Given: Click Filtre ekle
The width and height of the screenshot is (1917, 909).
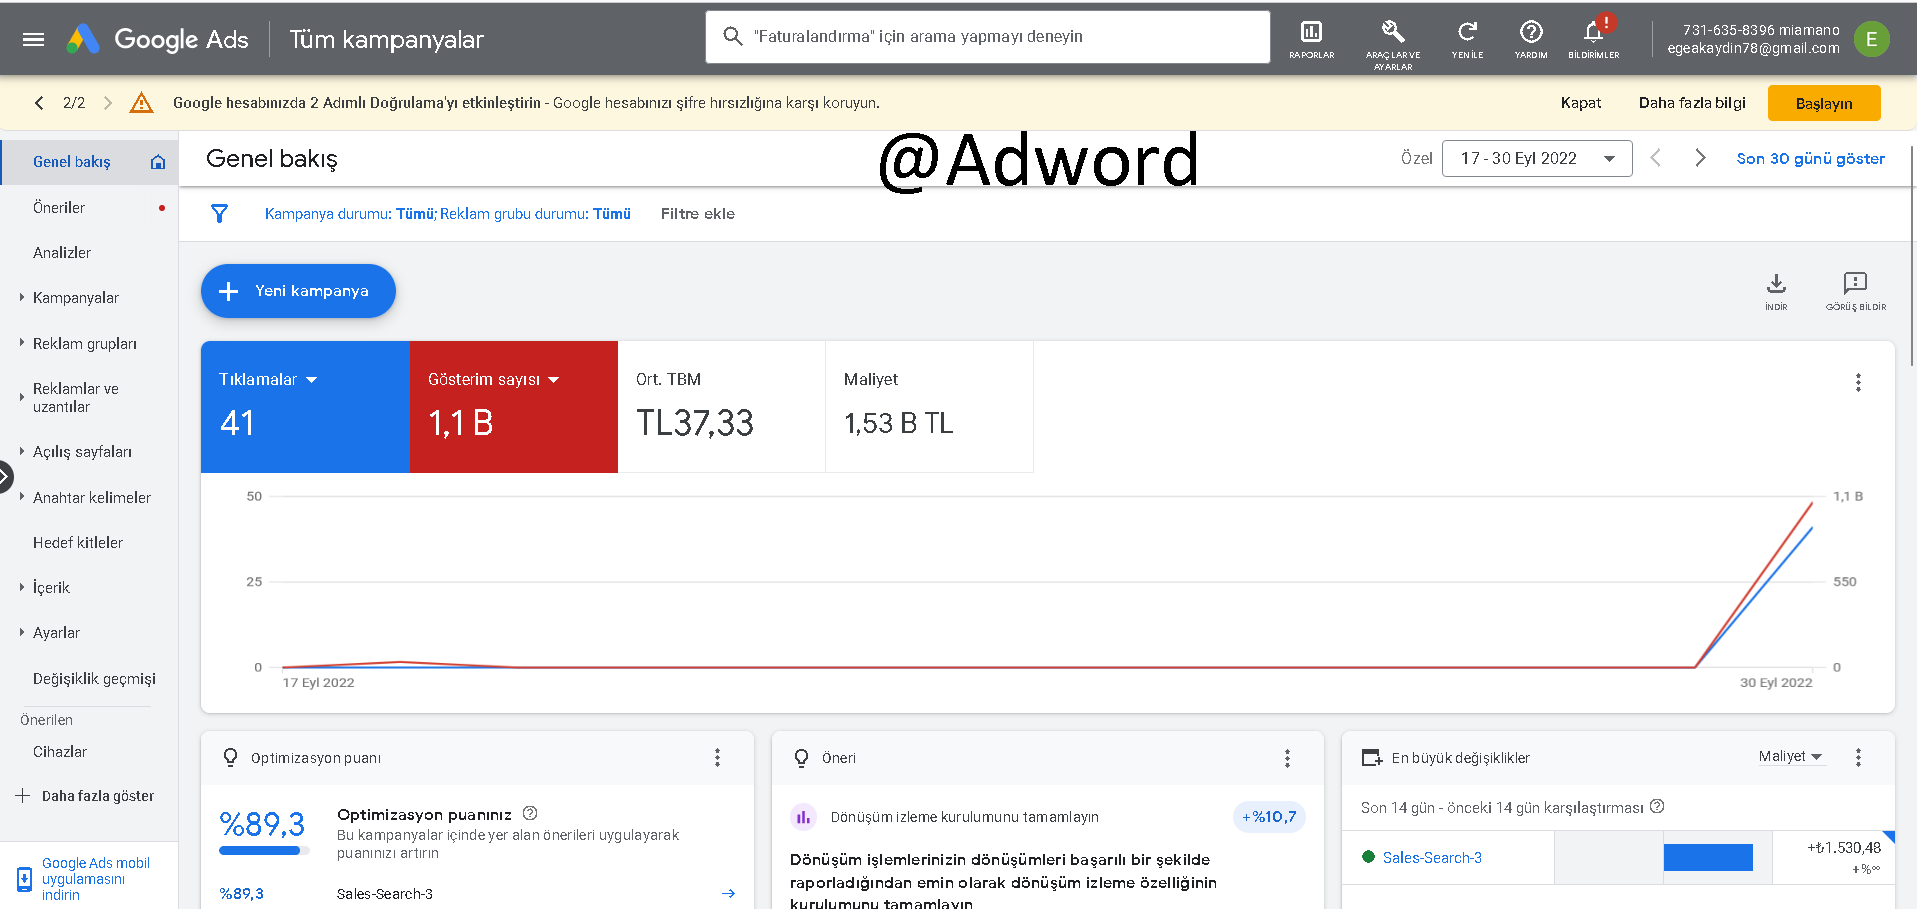Looking at the screenshot, I should tap(698, 214).
